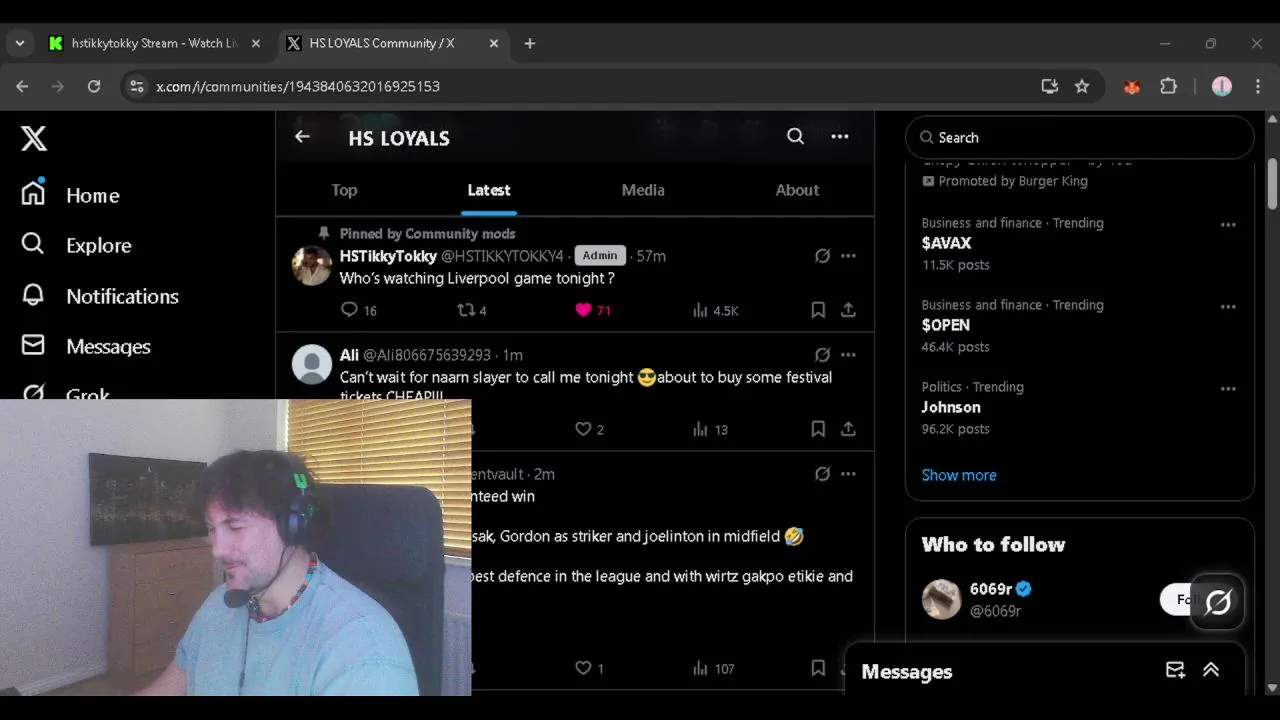This screenshot has height=720, width=1280.
Task: Open the 6069r profile suggestion
Action: coord(991,589)
